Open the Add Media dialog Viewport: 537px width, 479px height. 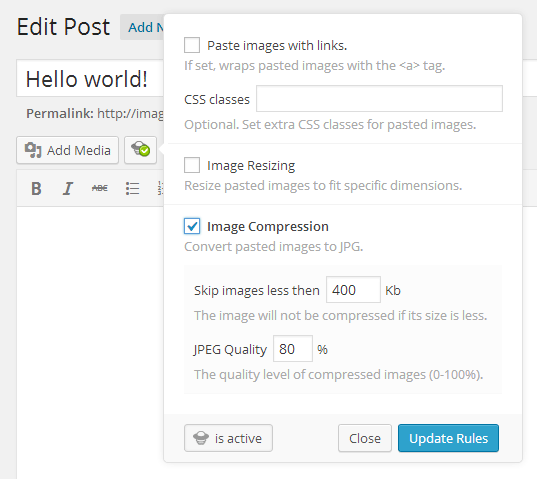[67, 150]
